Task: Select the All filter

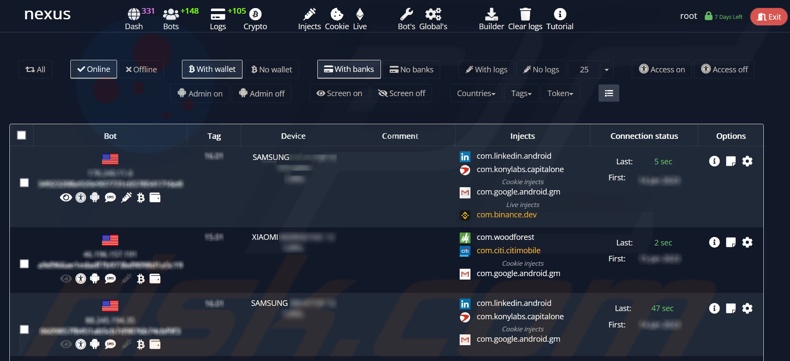Action: pos(35,69)
